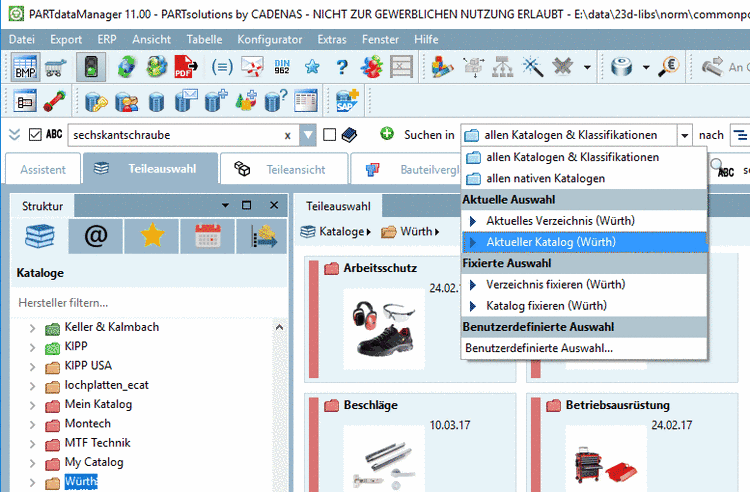This screenshot has width=750, height=492.
Task: Select MTF Technik in catalog tree
Action: click(98, 443)
